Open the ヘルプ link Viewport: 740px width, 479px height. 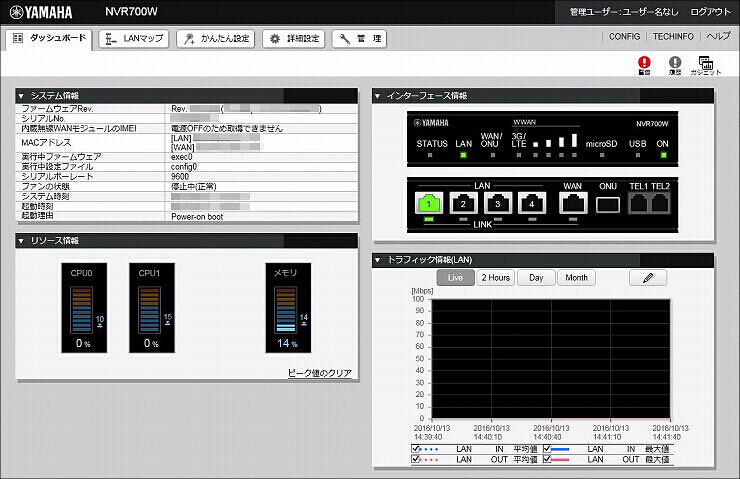[x=718, y=36]
